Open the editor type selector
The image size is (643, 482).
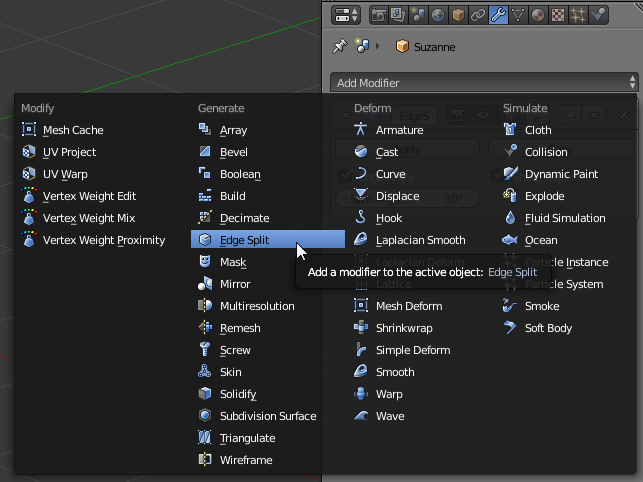tap(346, 16)
